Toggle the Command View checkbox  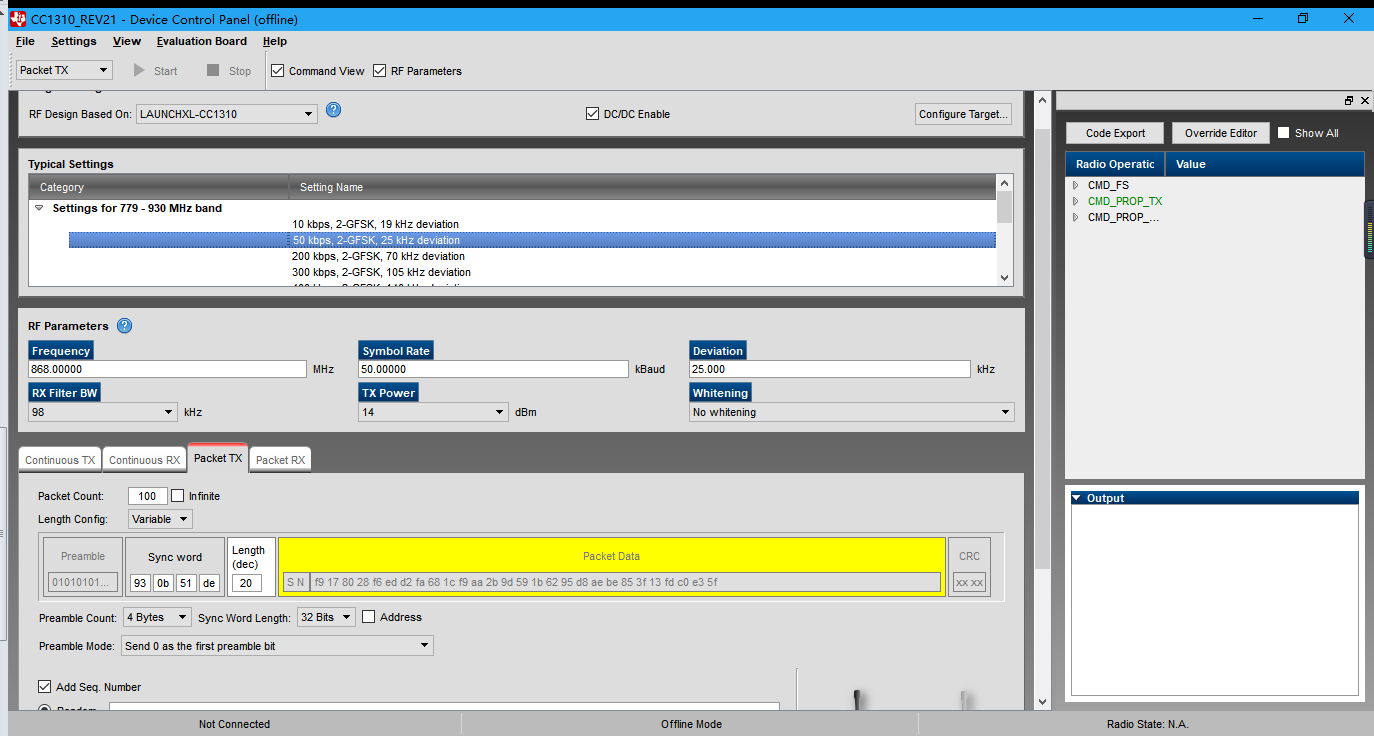278,71
